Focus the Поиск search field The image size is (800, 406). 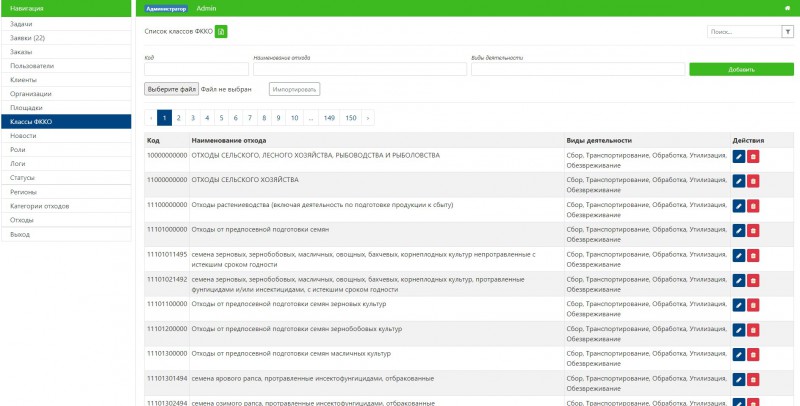click(x=742, y=32)
